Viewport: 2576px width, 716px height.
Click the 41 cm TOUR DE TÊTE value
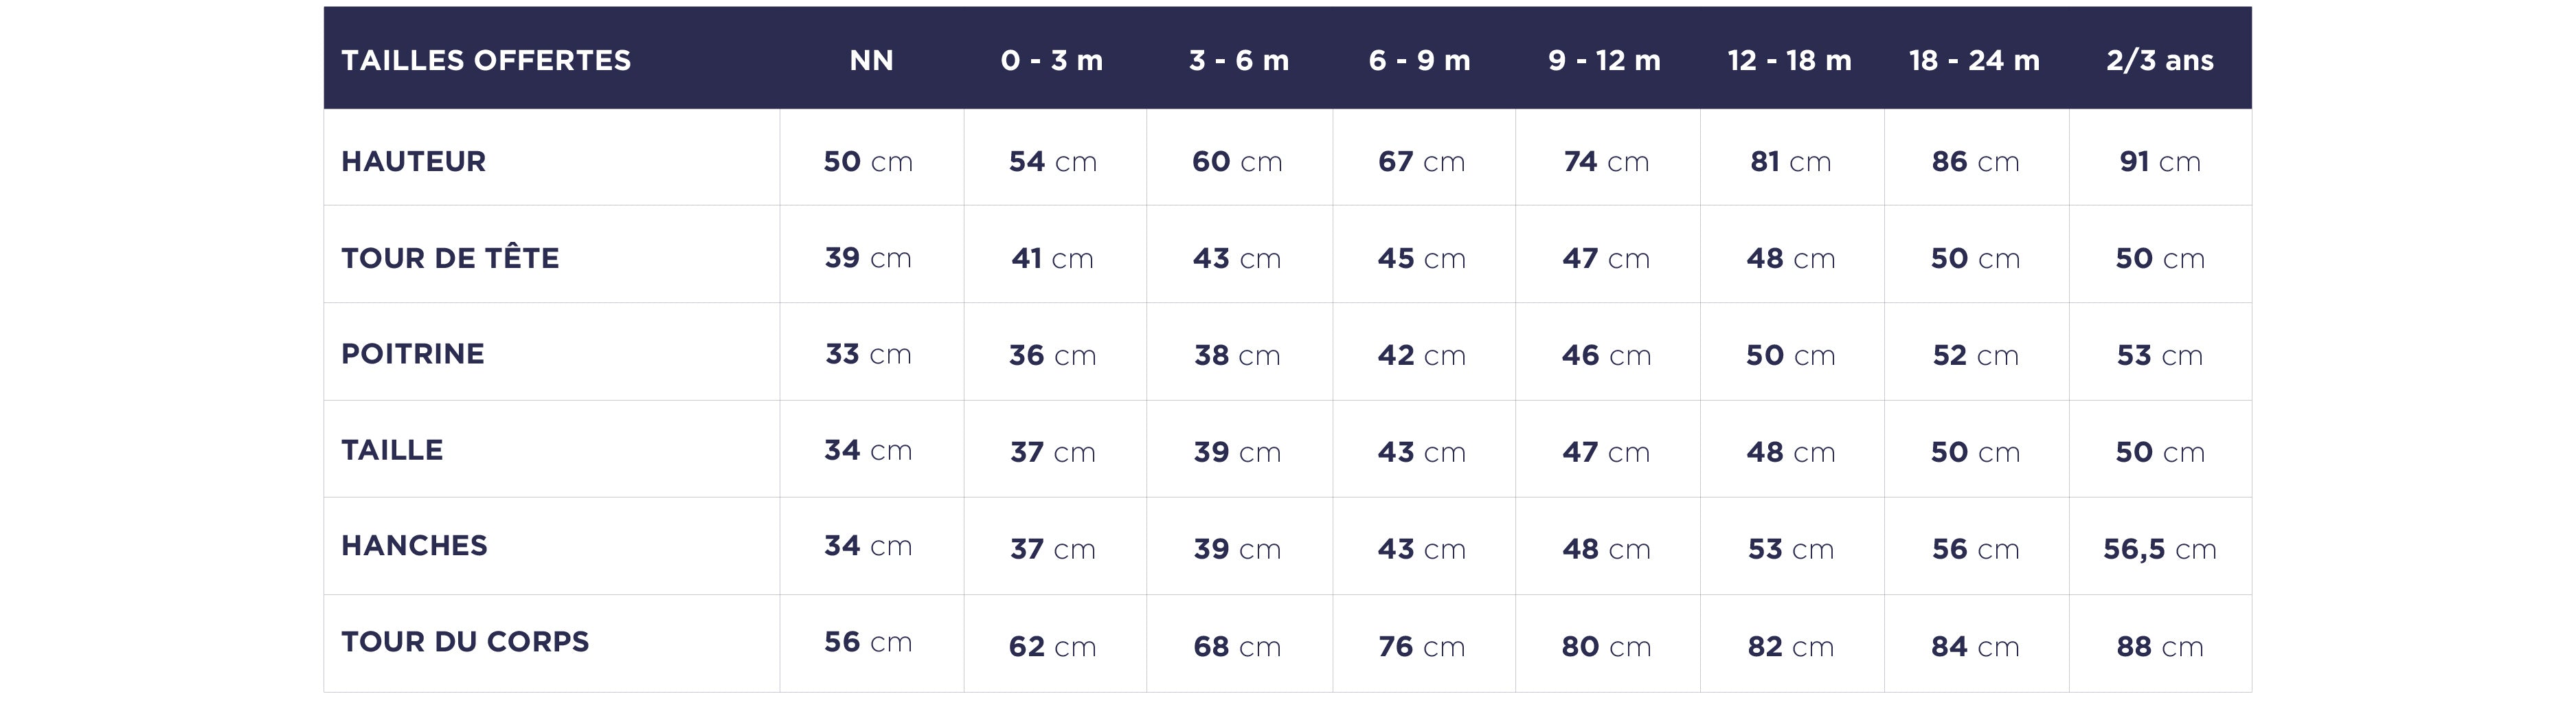click(x=1052, y=258)
